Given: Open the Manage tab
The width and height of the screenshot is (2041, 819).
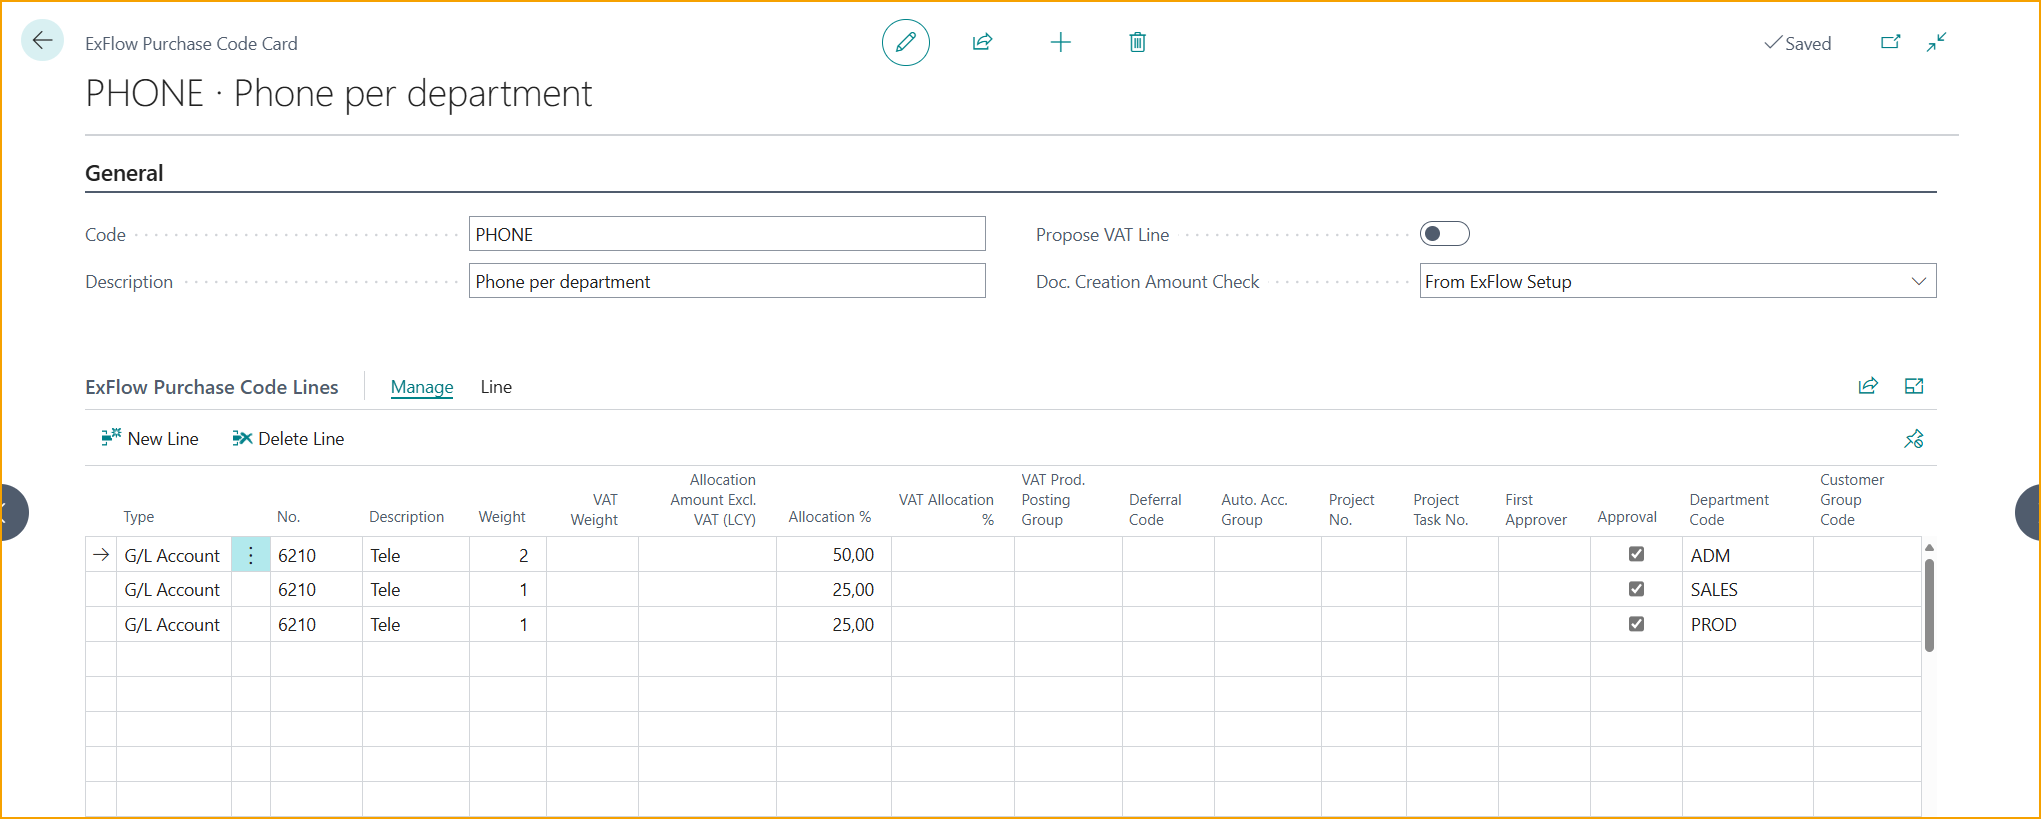Looking at the screenshot, I should (x=421, y=387).
